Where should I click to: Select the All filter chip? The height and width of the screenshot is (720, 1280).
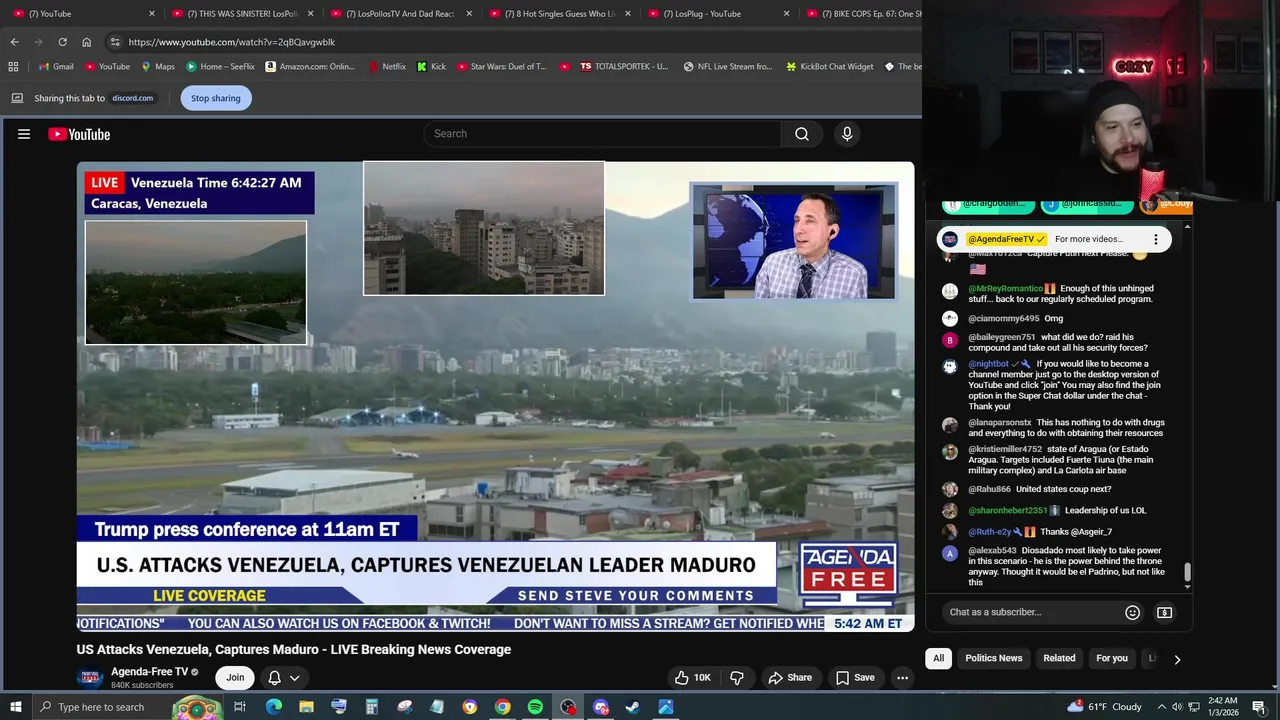[938, 658]
